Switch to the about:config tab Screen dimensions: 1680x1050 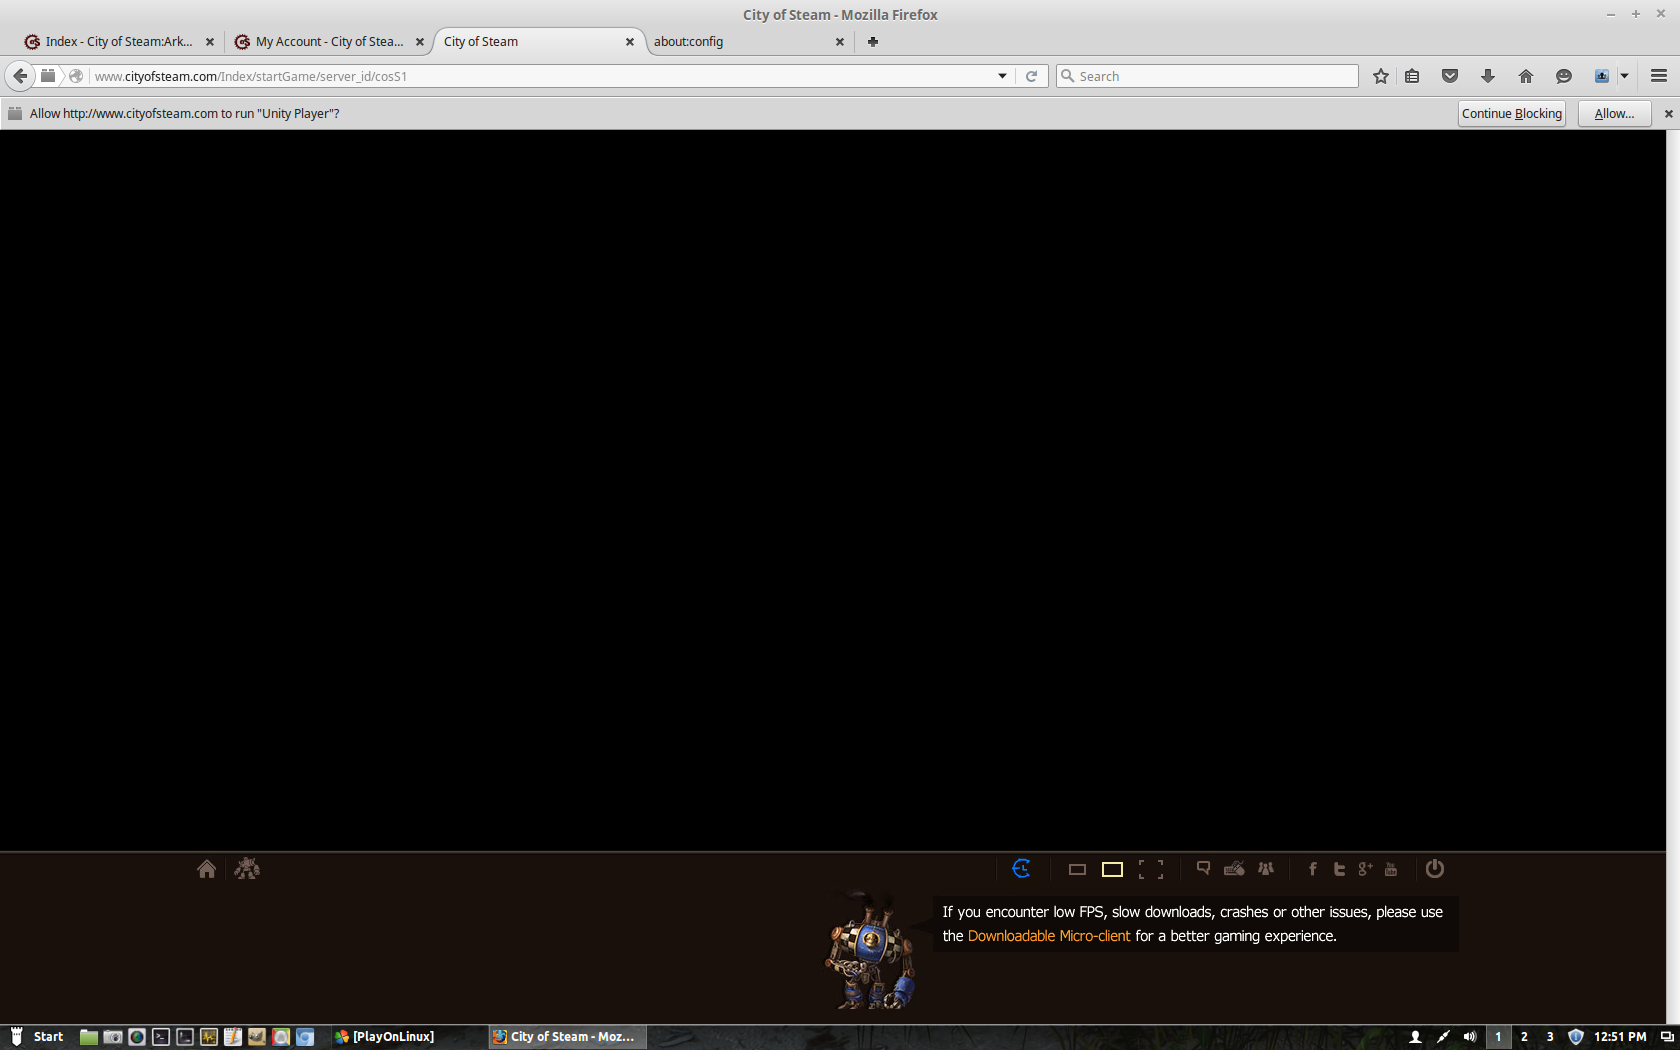point(740,41)
